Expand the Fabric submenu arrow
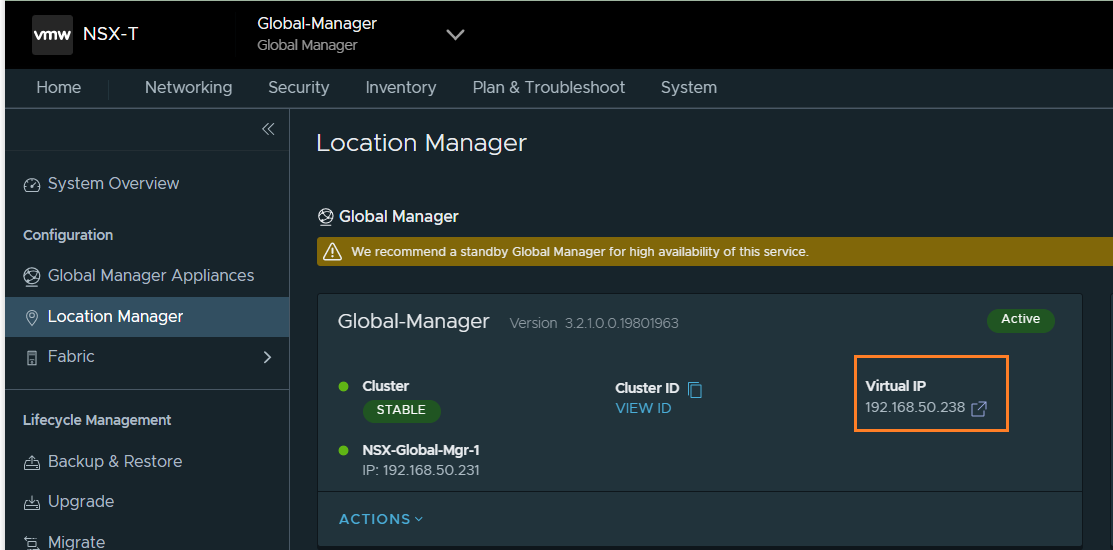1113x550 pixels. click(267, 357)
